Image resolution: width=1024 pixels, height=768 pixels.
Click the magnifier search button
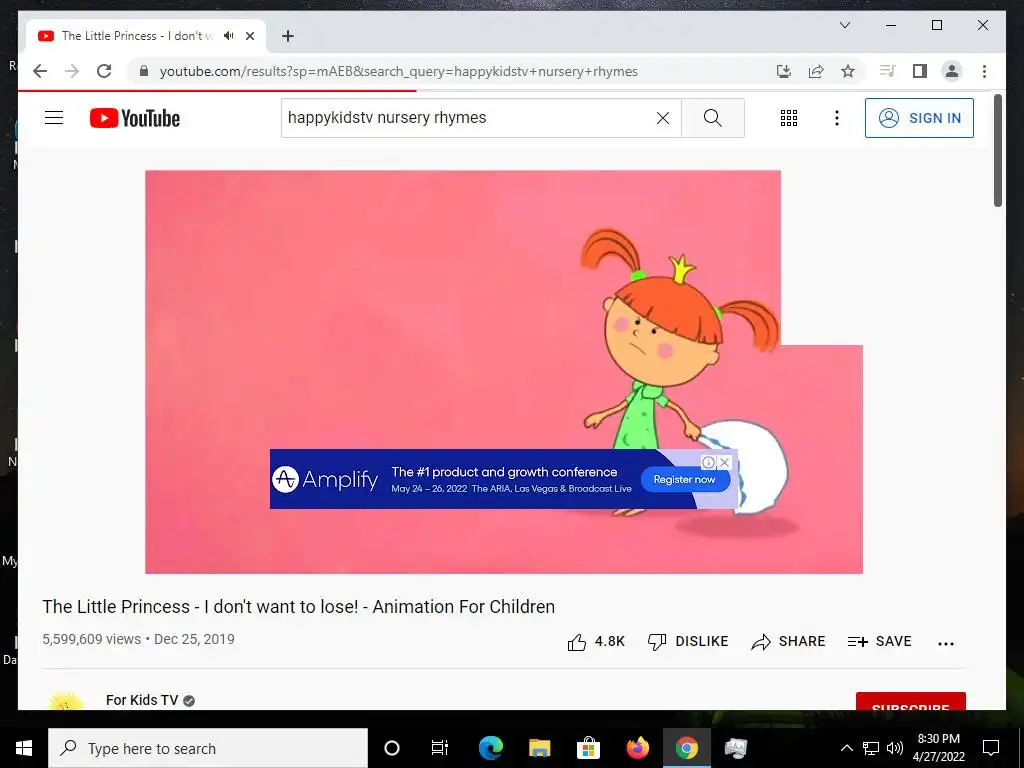(x=712, y=118)
